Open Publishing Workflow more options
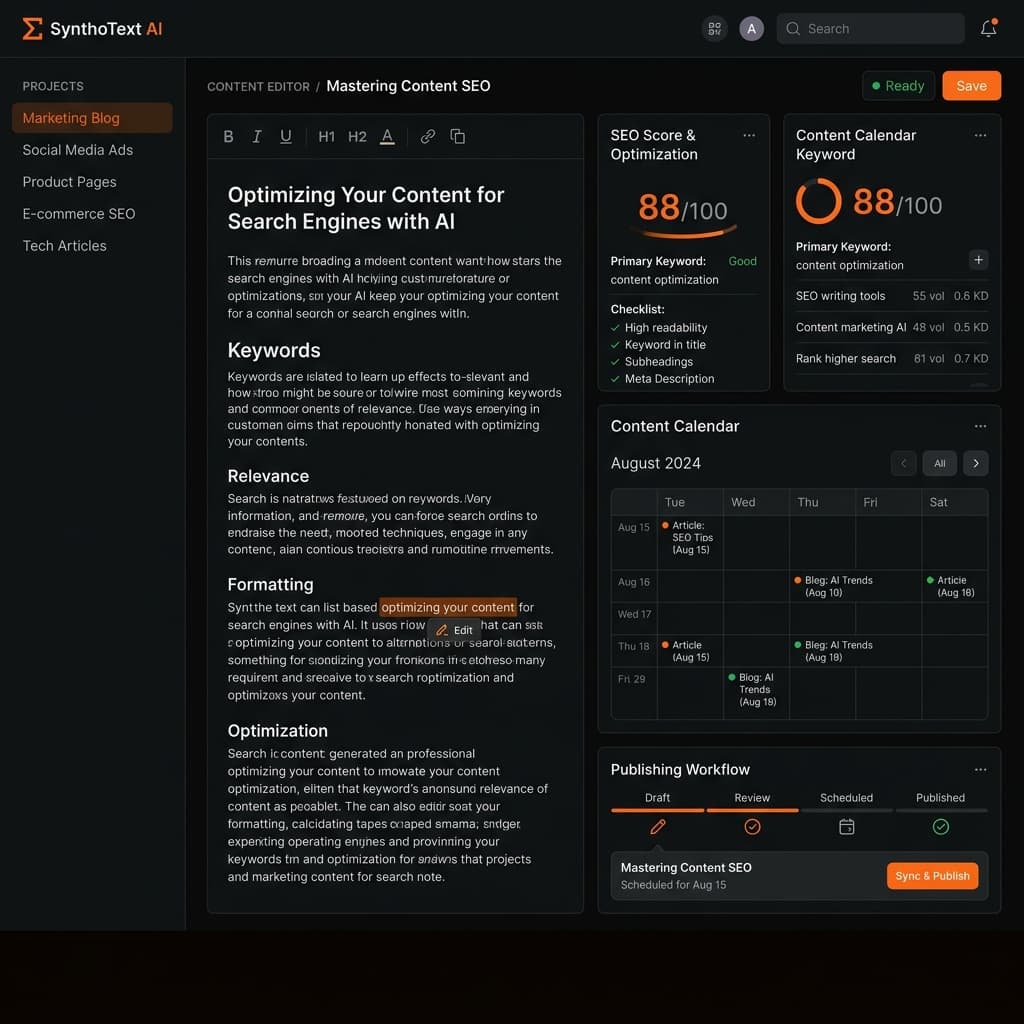Image resolution: width=1024 pixels, height=1024 pixels. coord(980,769)
